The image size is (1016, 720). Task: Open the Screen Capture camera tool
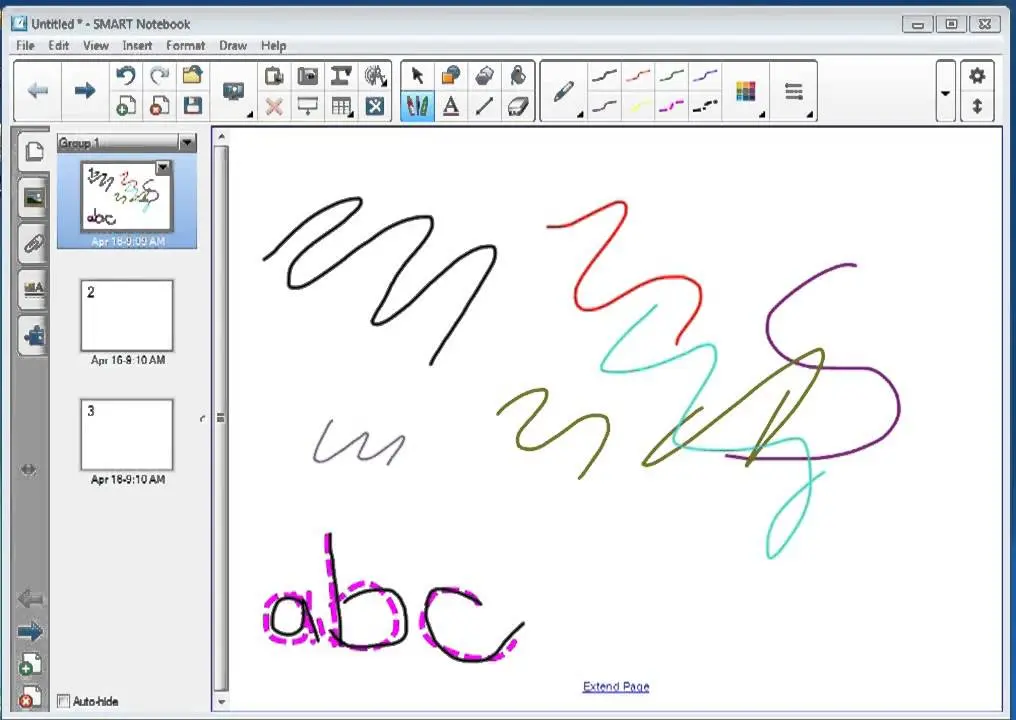[x=307, y=76]
